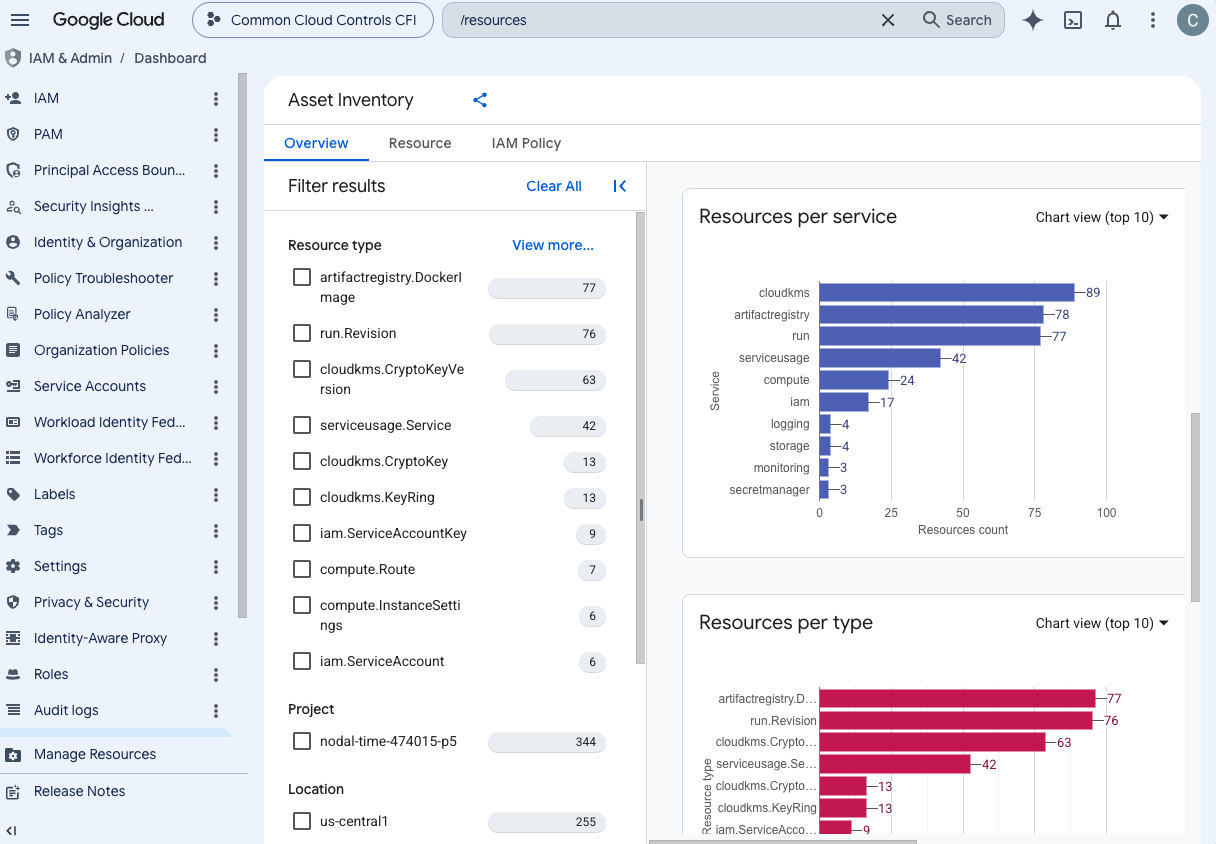Click the cloudkms bar in service chart
The image size is (1216, 844).
click(x=947, y=292)
